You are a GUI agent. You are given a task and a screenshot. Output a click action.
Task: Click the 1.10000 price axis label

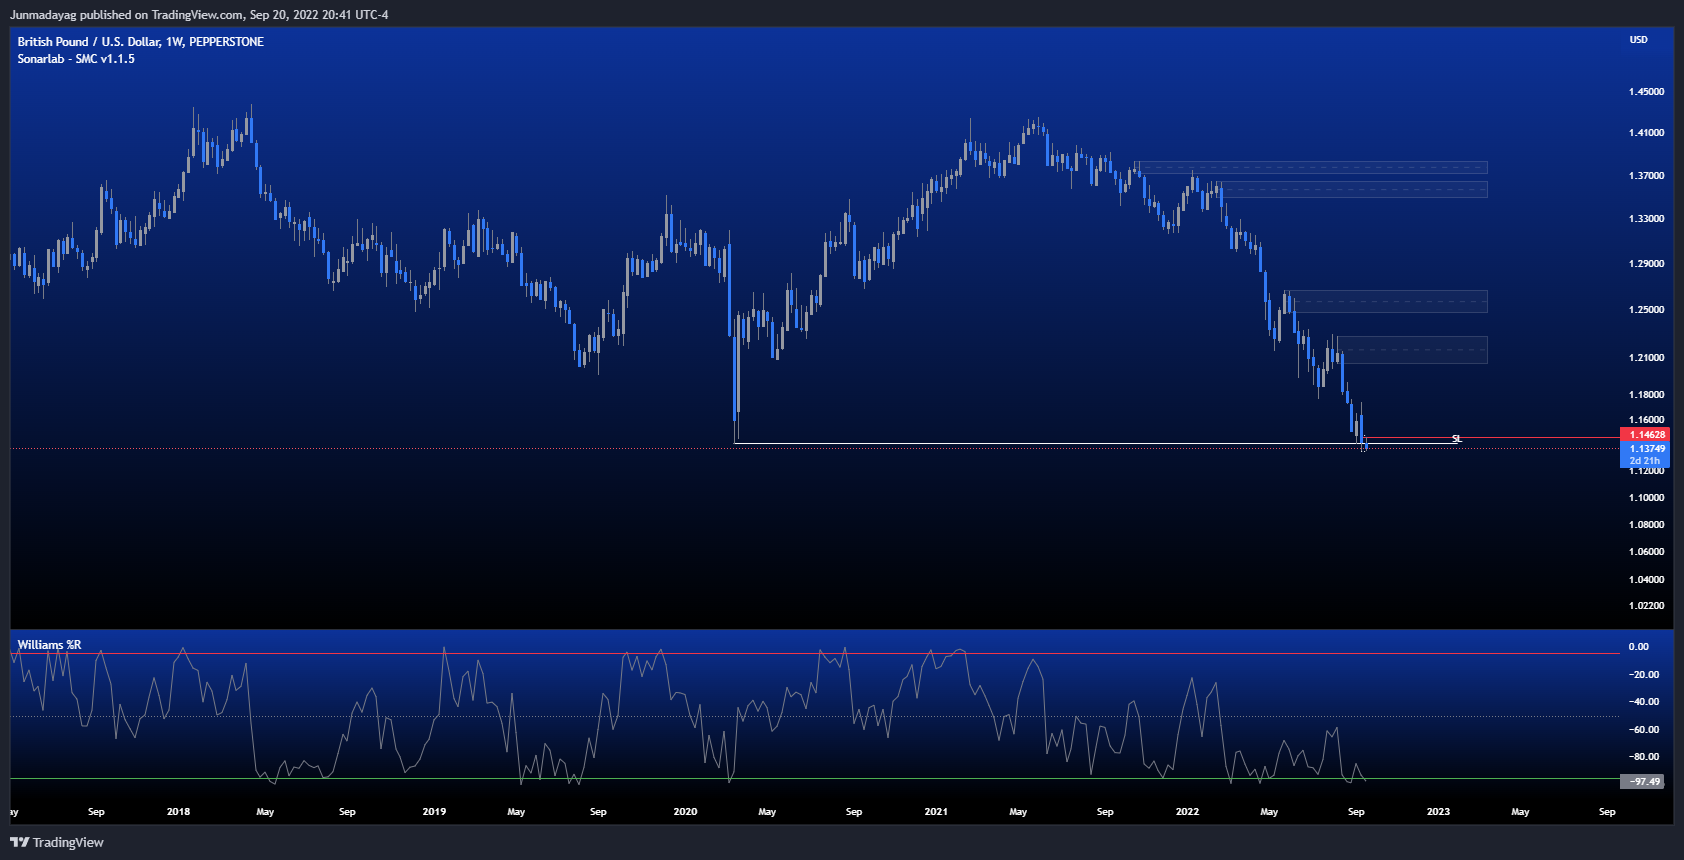(x=1646, y=498)
